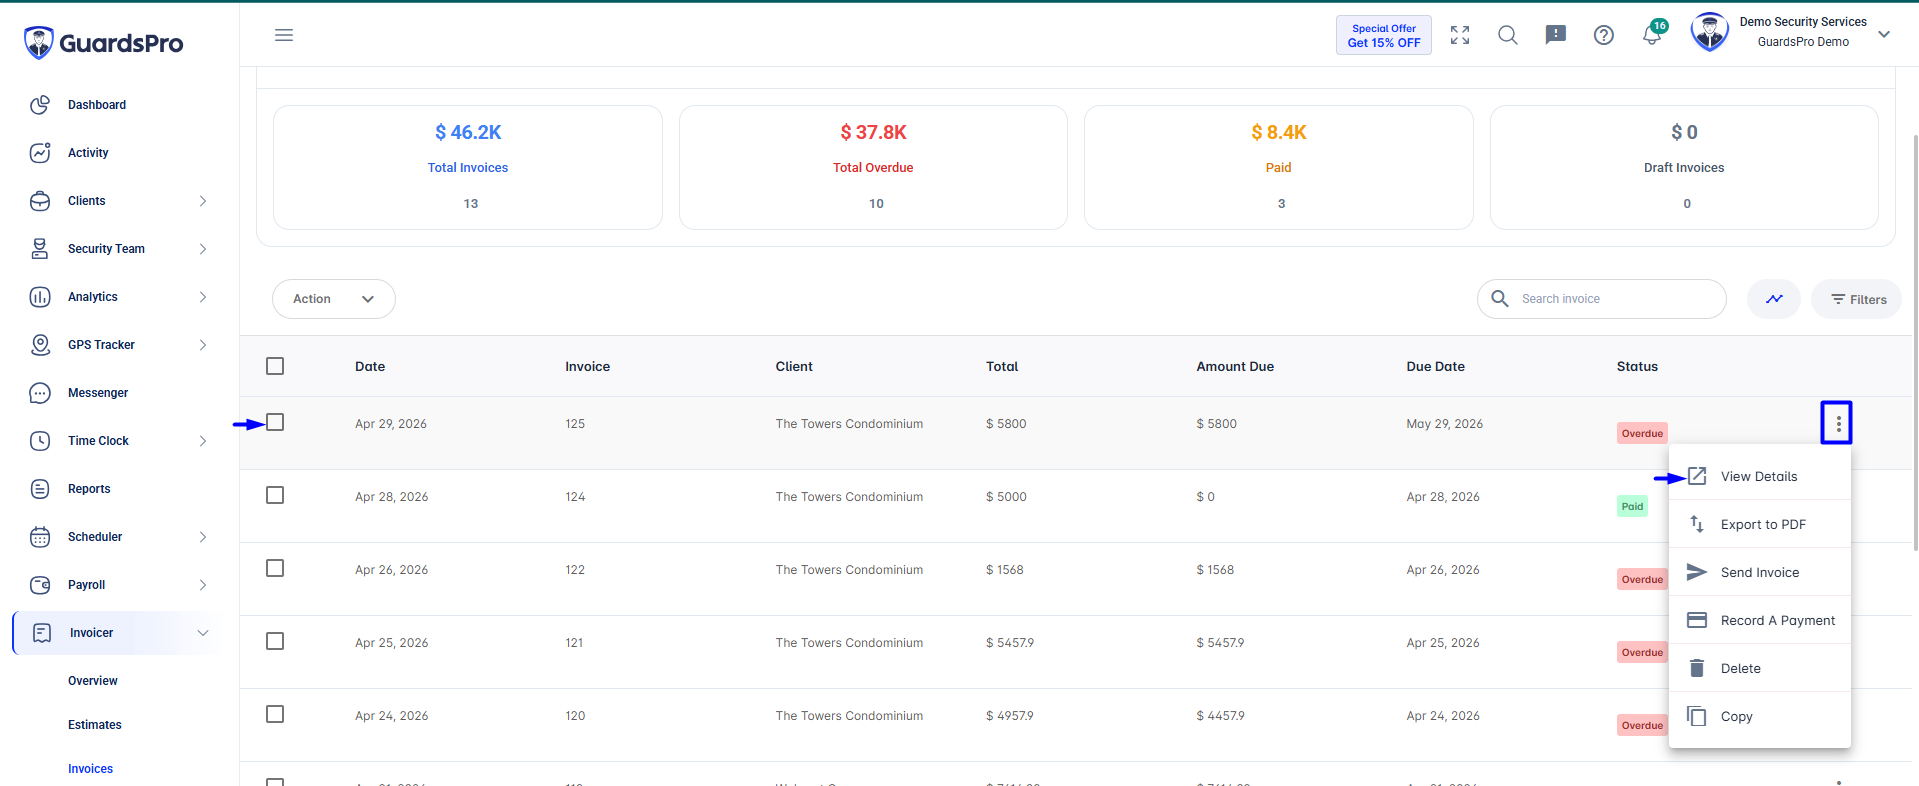Open the header search icon
Screen dimensions: 1919x786
[1508, 35]
